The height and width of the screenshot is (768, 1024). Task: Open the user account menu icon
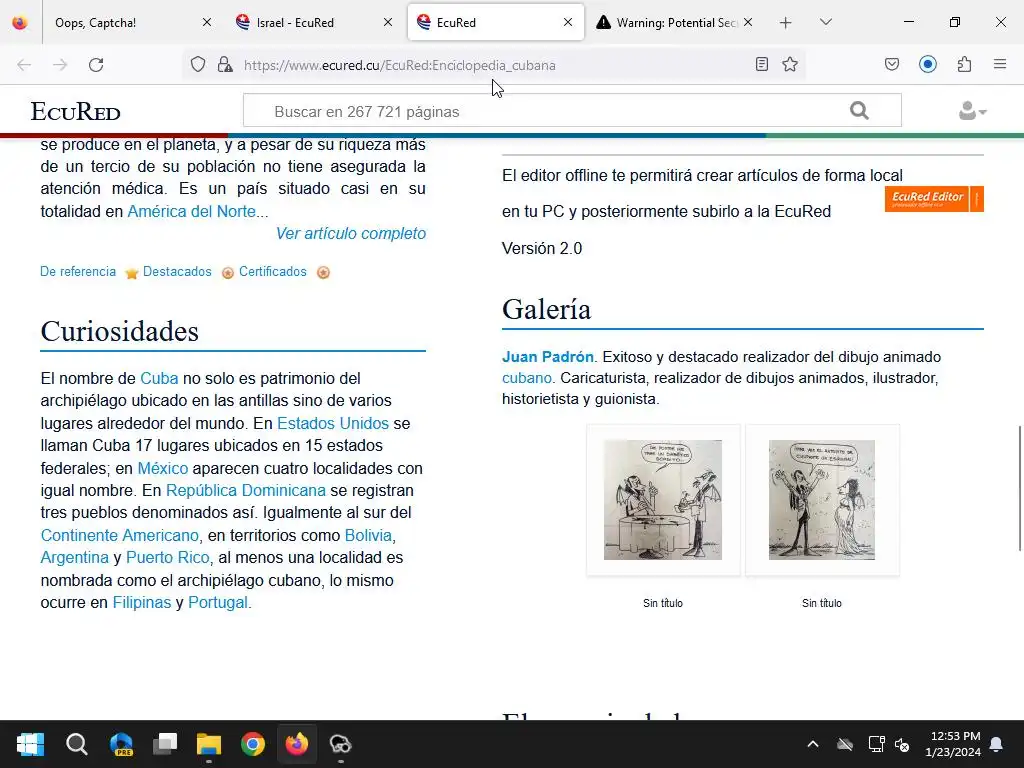pos(972,111)
